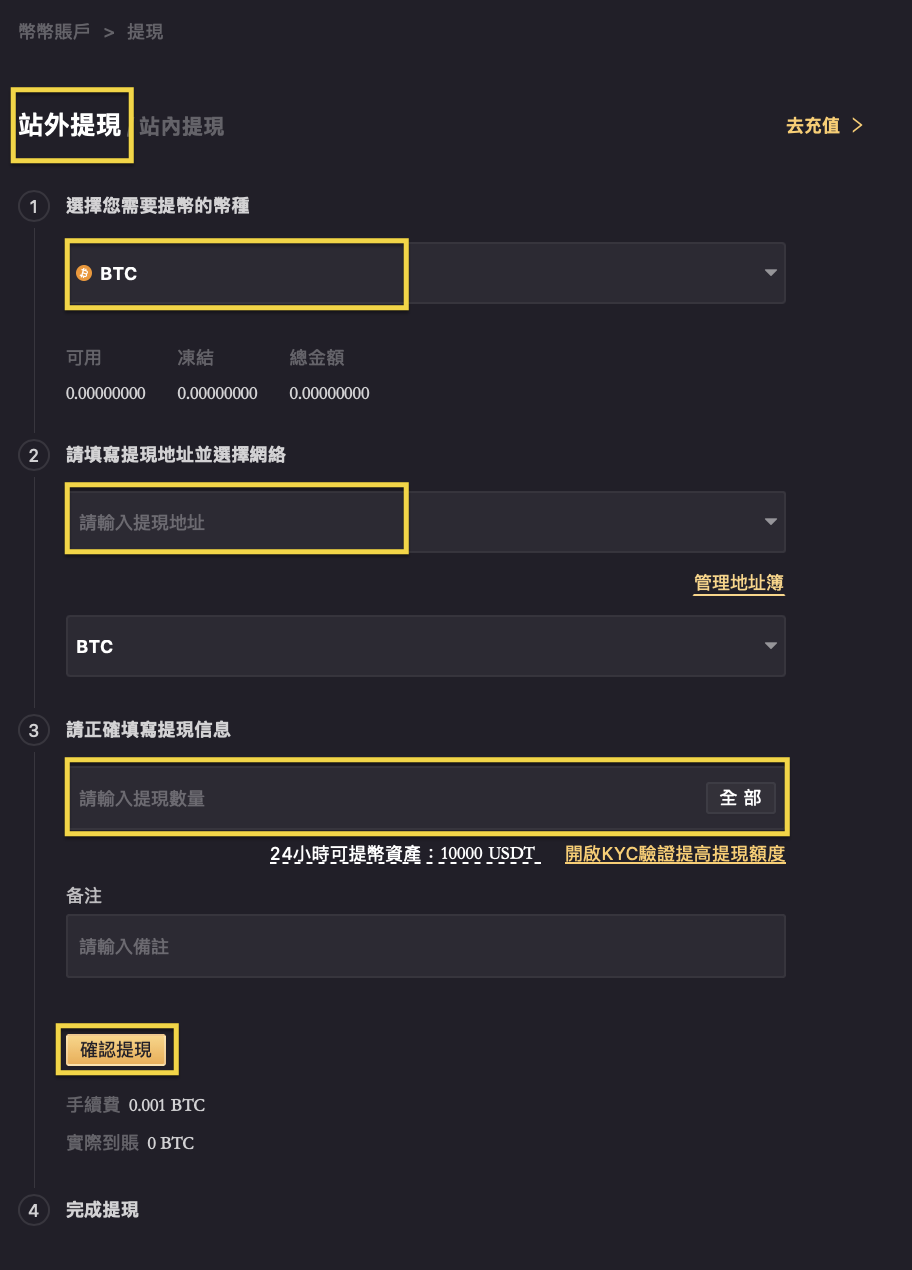The width and height of the screenshot is (912, 1270).
Task: Click the step 1 circle number icon
Action: pyautogui.click(x=33, y=207)
